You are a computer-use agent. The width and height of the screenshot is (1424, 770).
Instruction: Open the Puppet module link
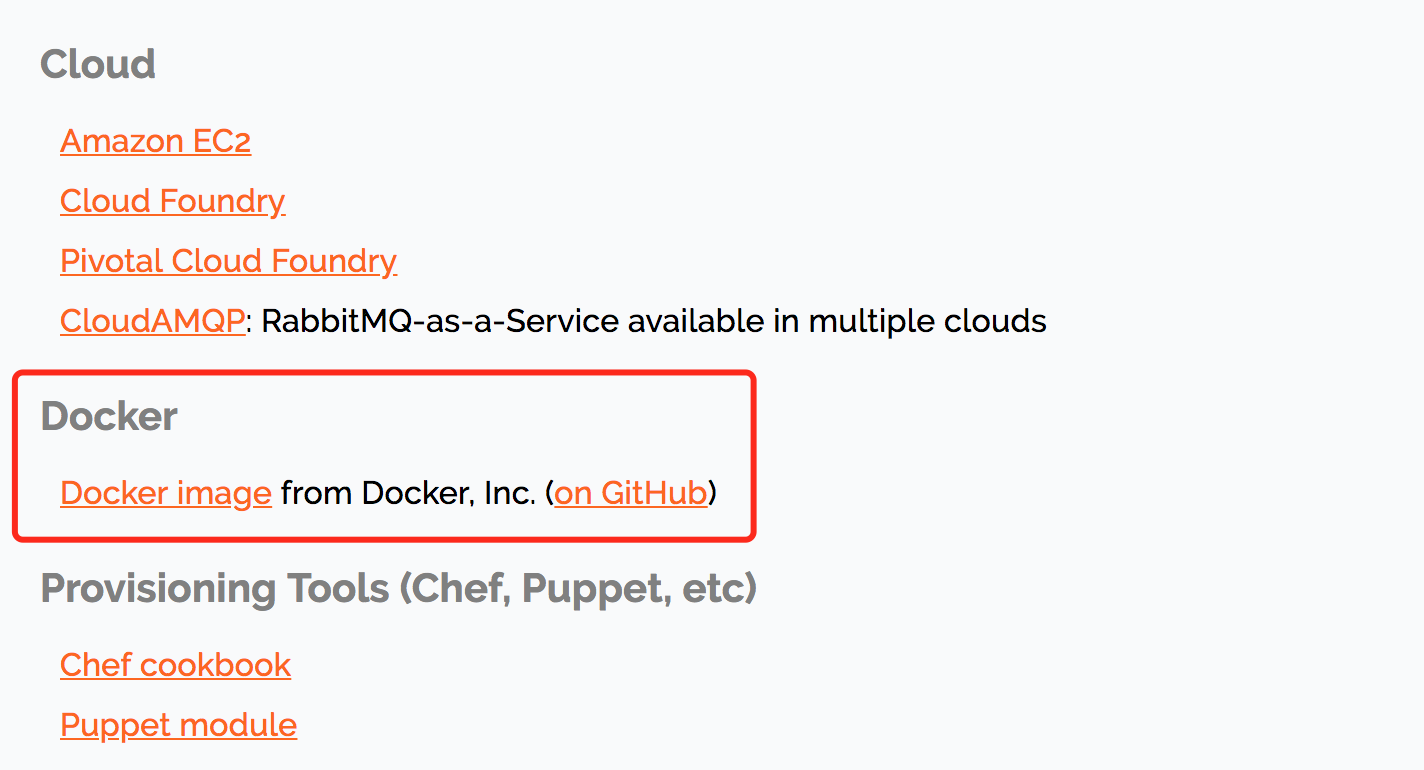178,725
